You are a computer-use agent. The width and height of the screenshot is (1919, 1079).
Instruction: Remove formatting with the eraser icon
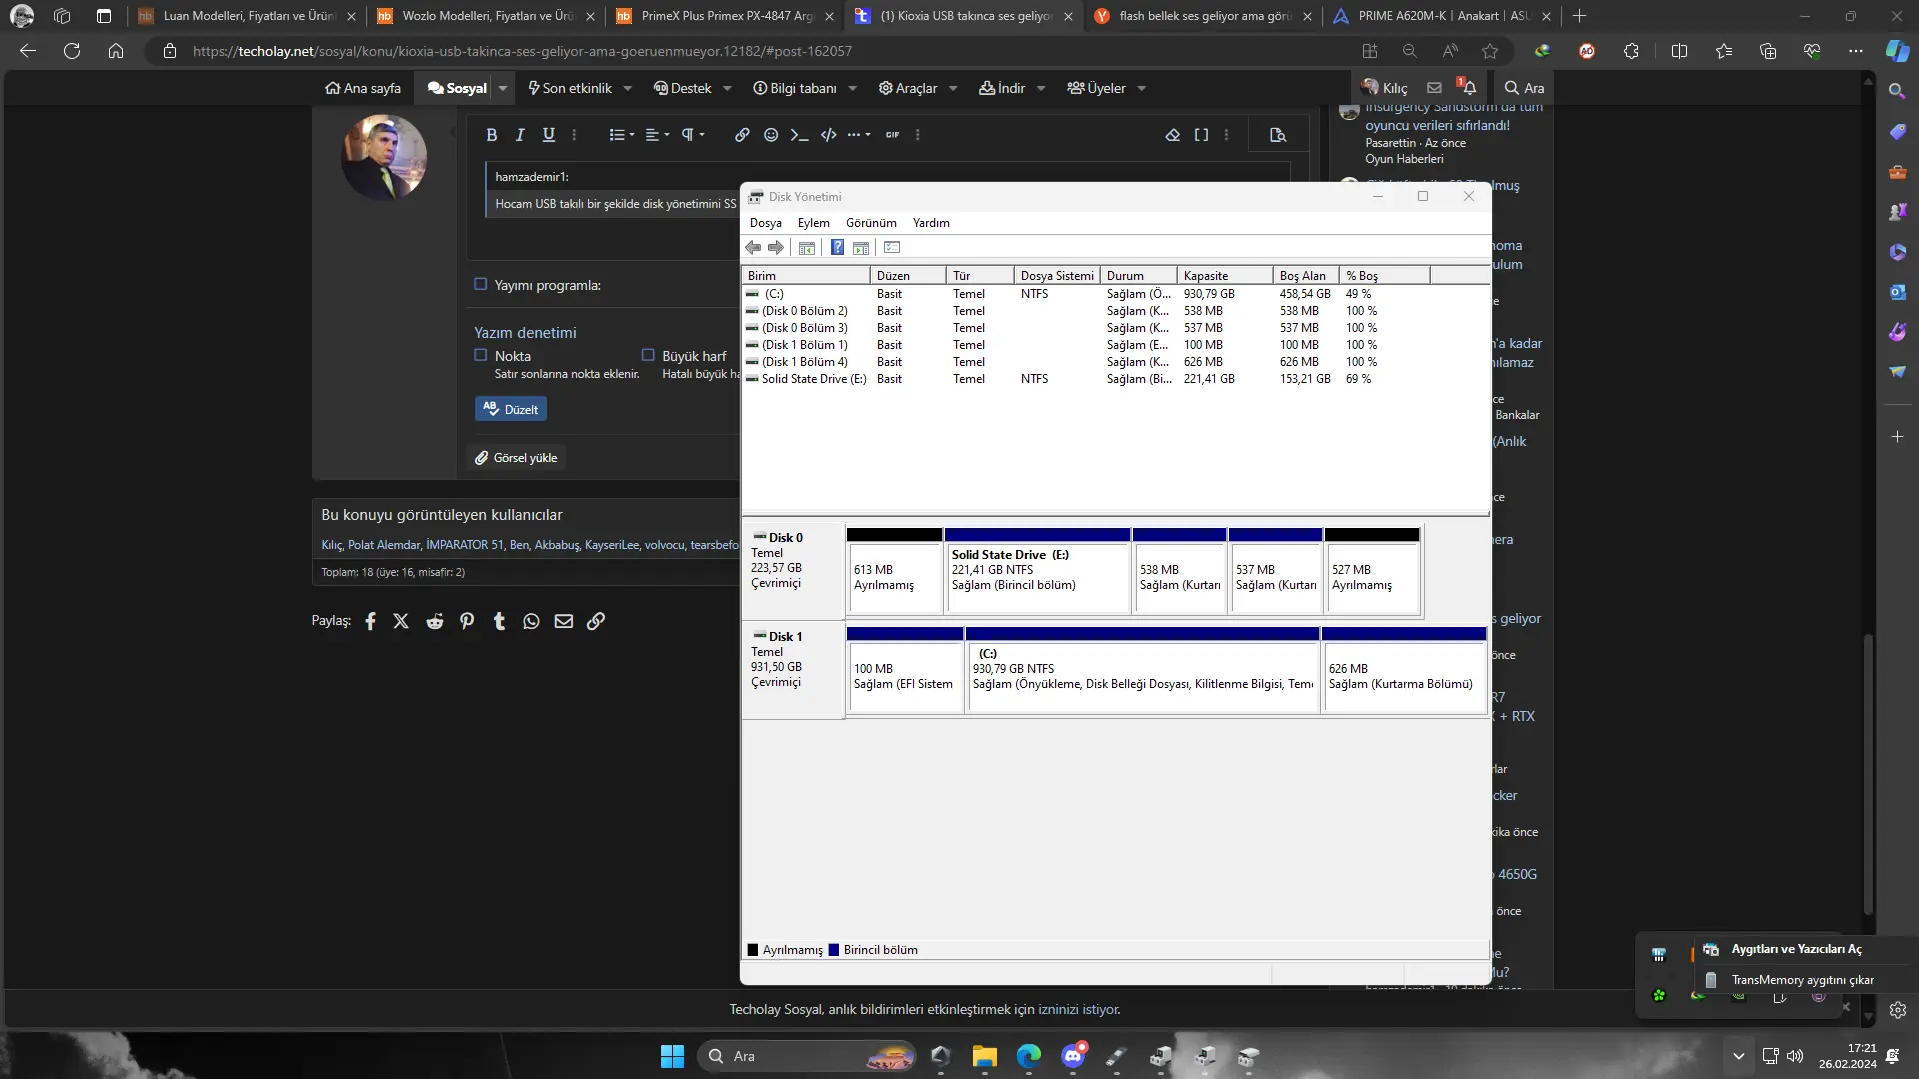1173,135
